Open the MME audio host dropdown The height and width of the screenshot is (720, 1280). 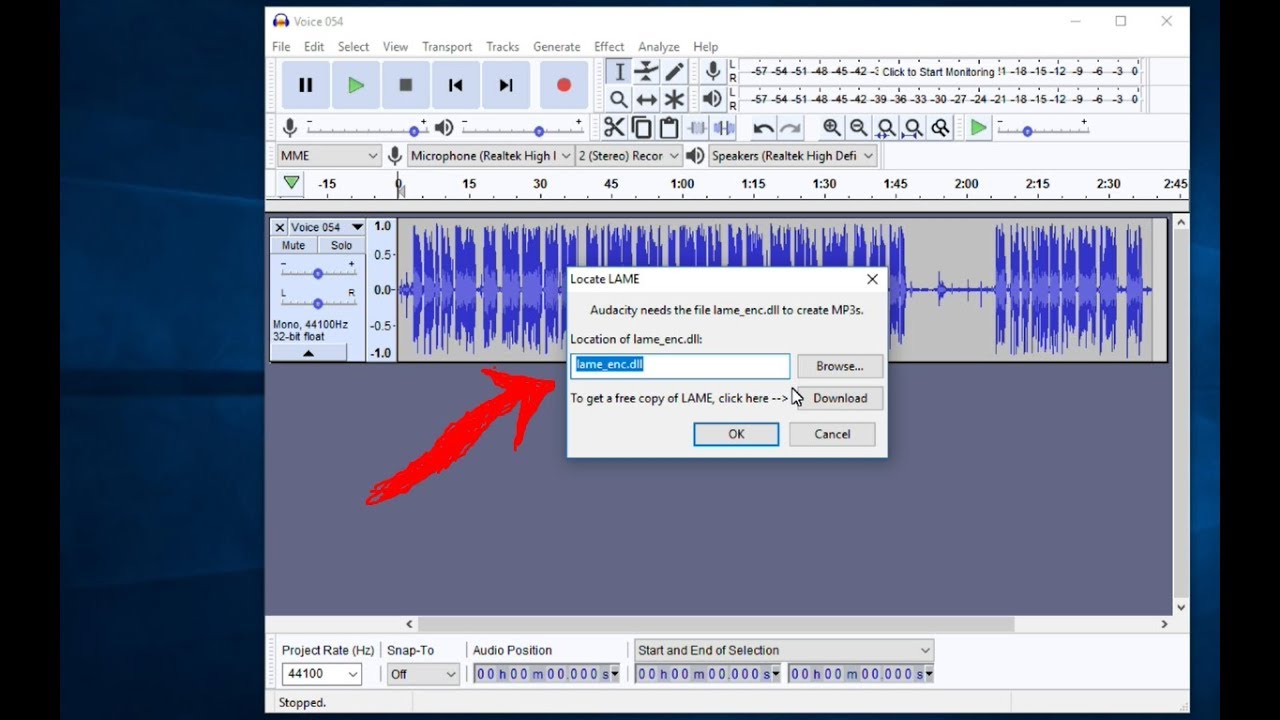329,156
